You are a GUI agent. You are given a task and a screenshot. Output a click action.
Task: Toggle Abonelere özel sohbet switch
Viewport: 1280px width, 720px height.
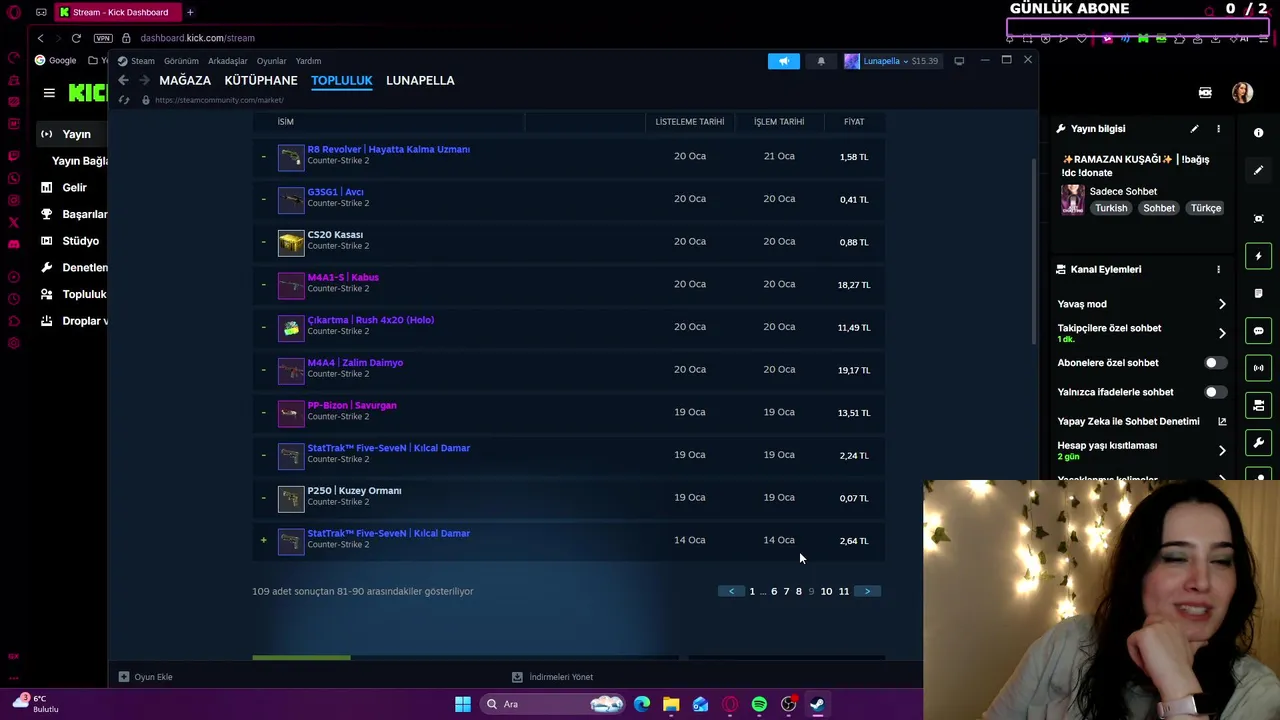[x=1214, y=363]
